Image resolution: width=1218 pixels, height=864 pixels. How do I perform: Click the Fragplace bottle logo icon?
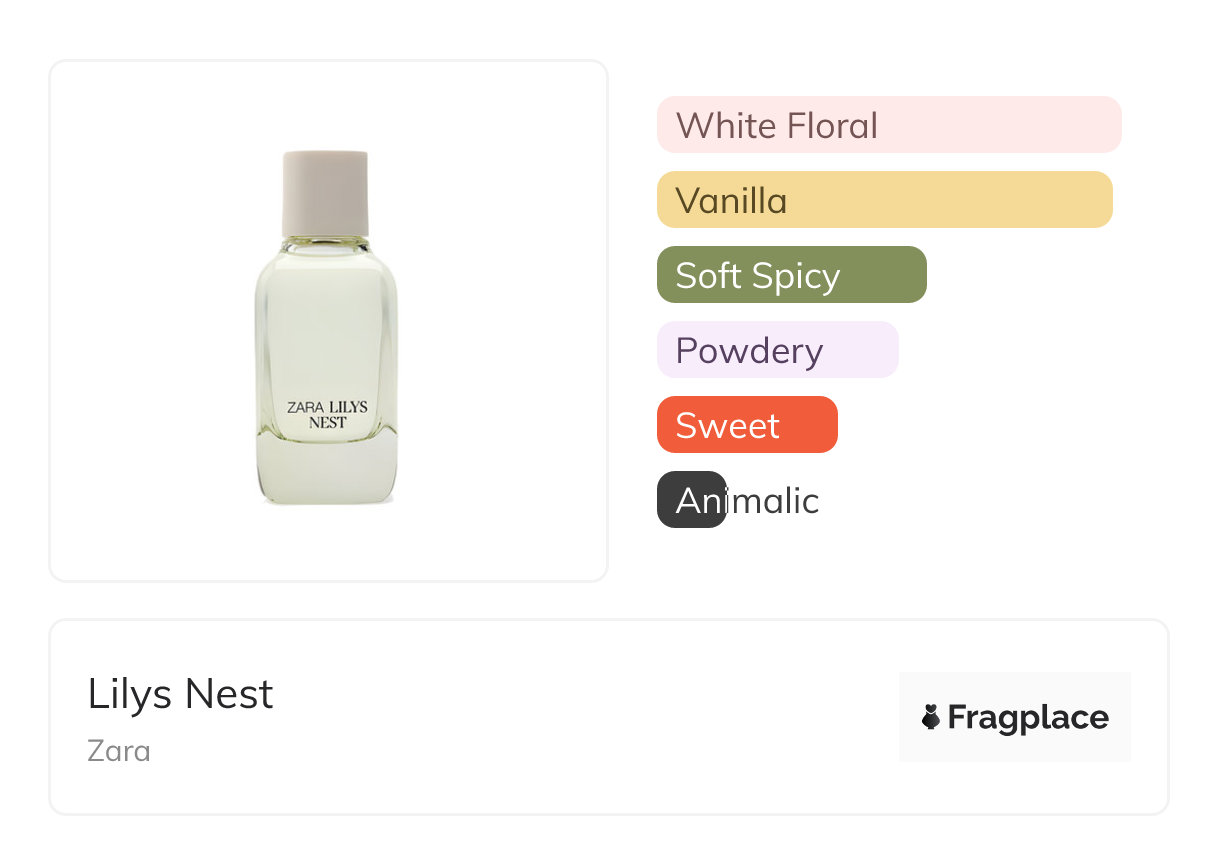[x=931, y=717]
